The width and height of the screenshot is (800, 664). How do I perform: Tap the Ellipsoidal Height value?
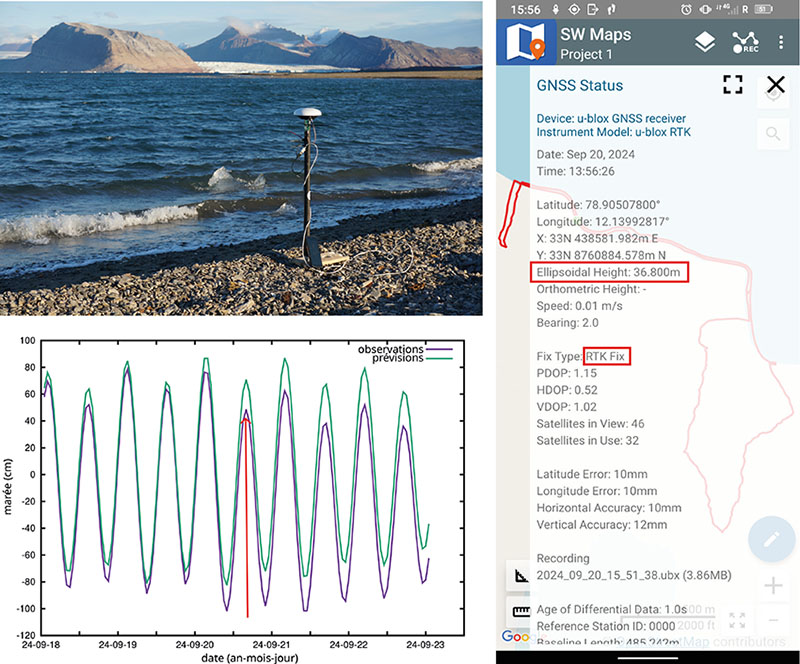click(x=610, y=273)
